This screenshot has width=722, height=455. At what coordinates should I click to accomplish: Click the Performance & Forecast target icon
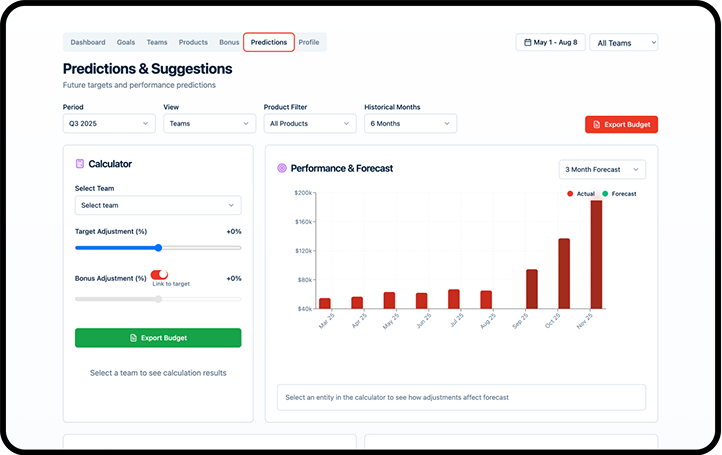282,169
